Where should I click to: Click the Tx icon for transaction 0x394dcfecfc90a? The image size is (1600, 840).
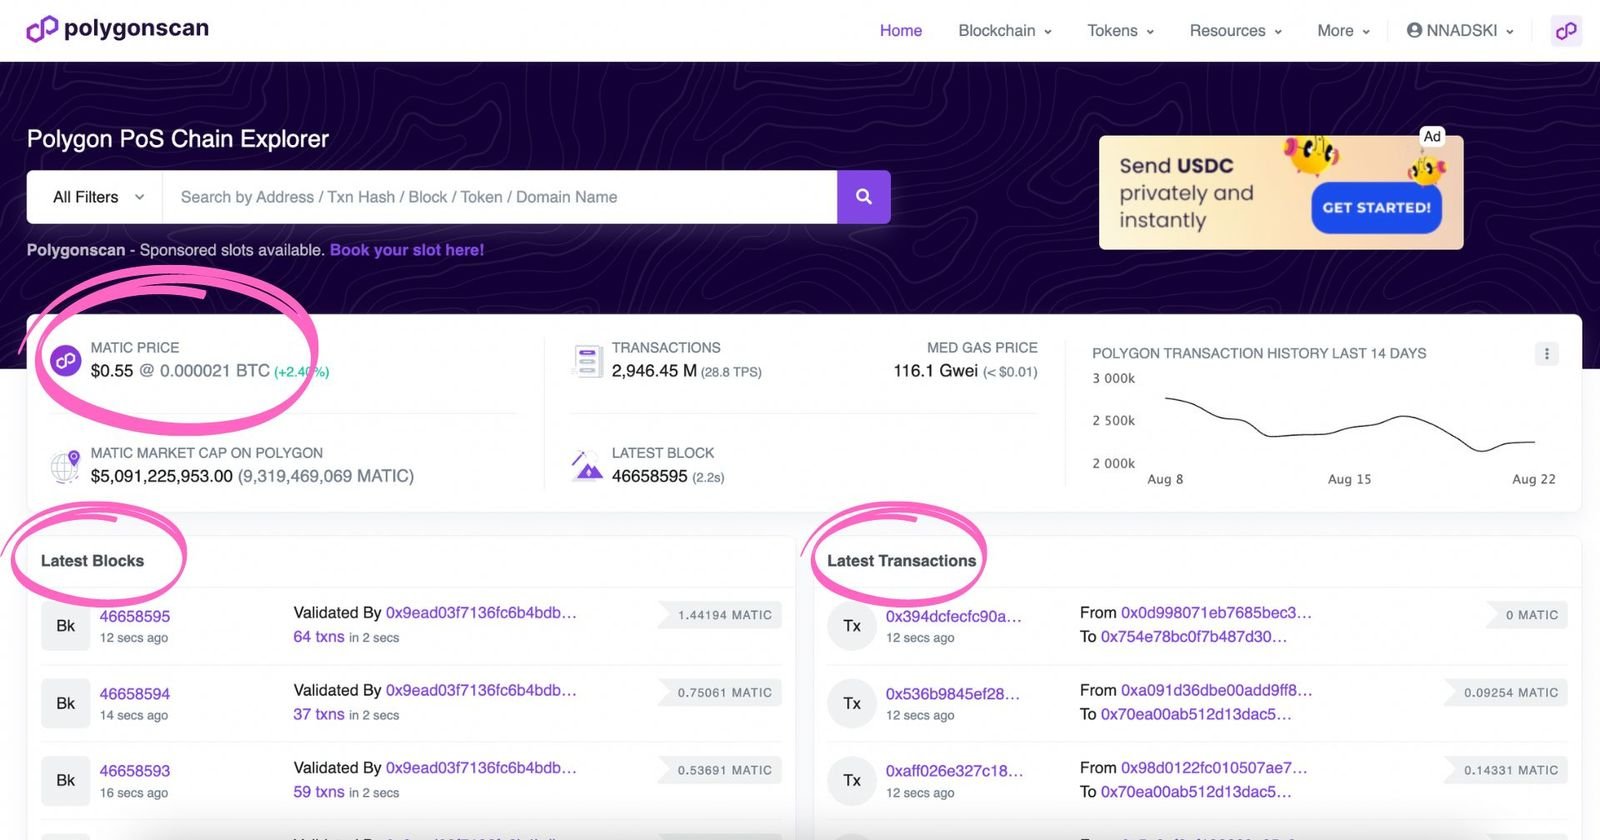click(x=851, y=626)
